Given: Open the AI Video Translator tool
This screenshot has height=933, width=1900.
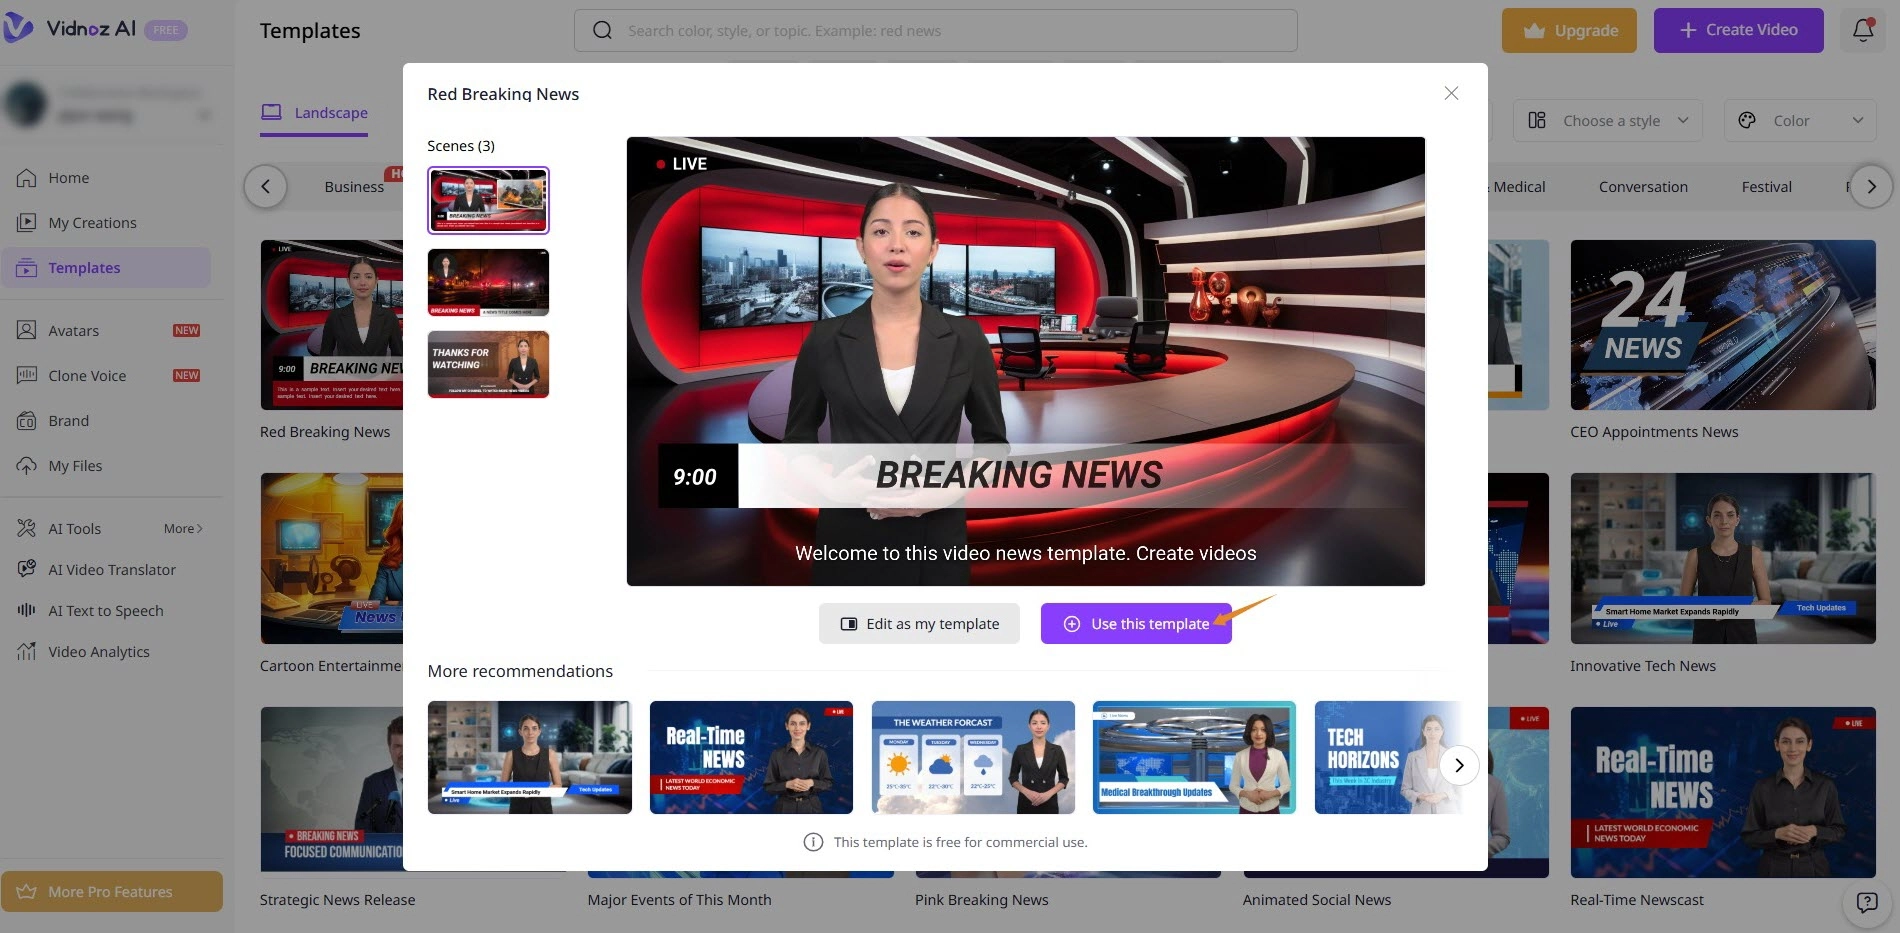Looking at the screenshot, I should pos(112,569).
